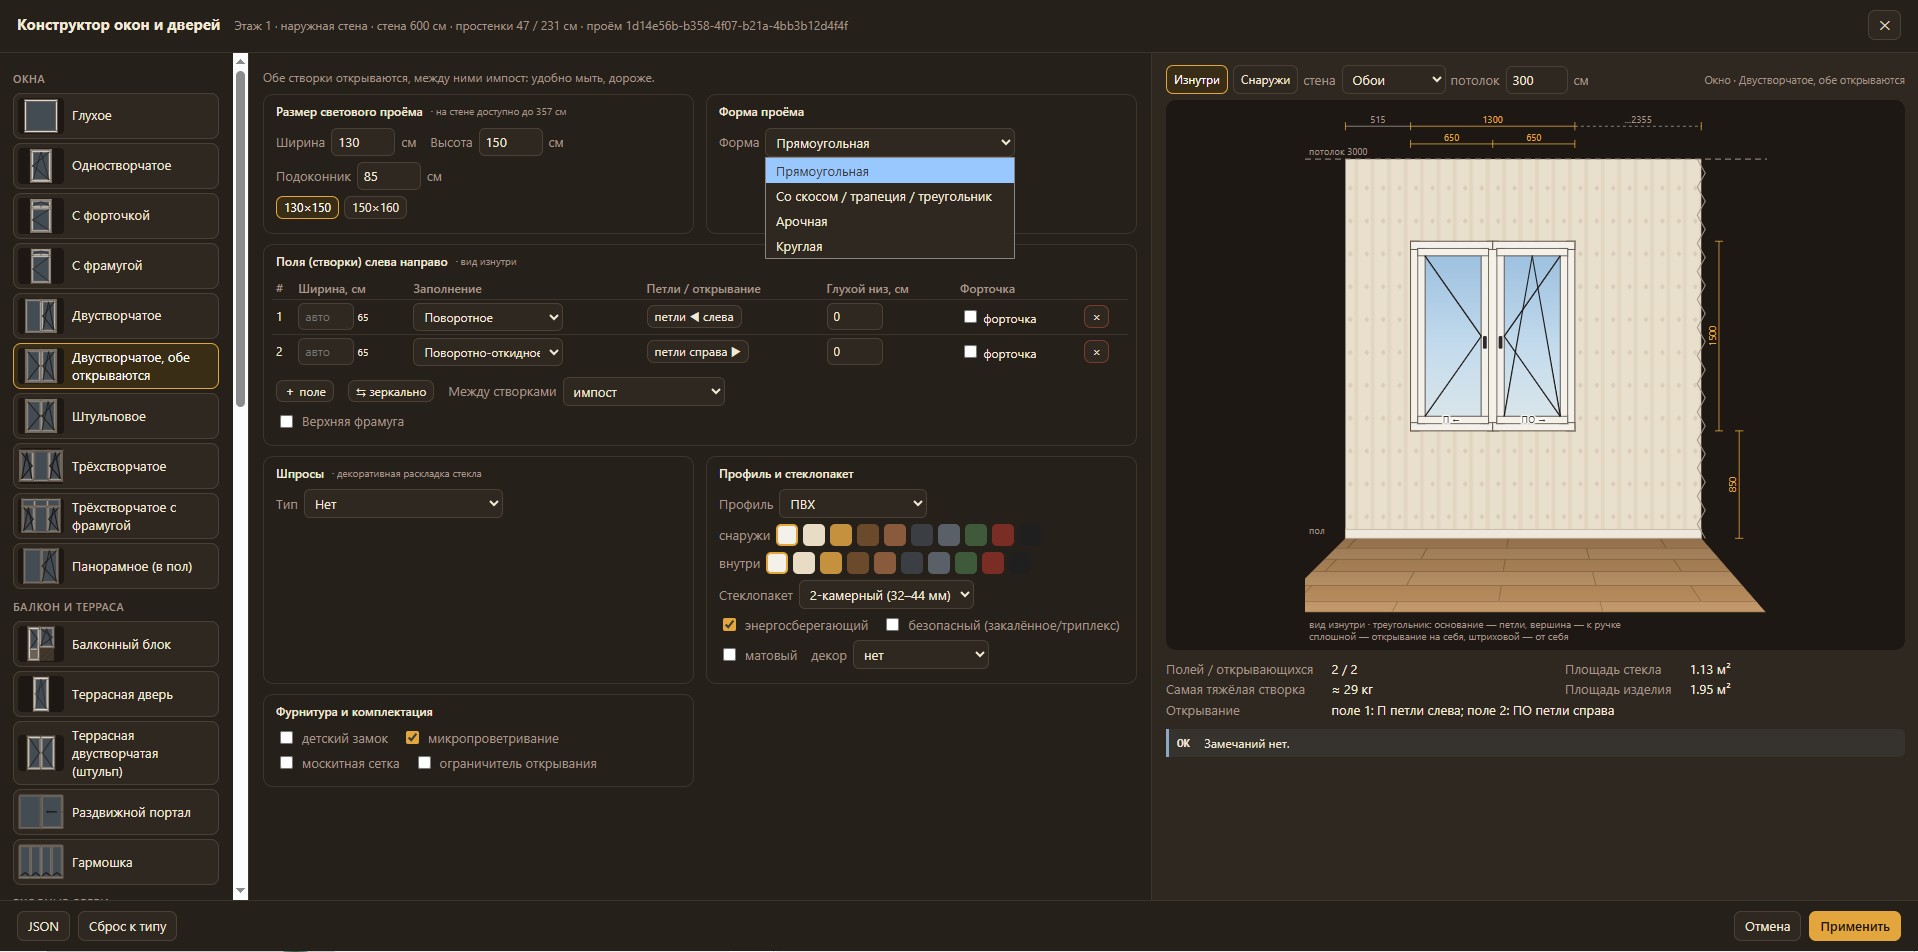
Task: Click the зеркально button
Action: (391, 392)
